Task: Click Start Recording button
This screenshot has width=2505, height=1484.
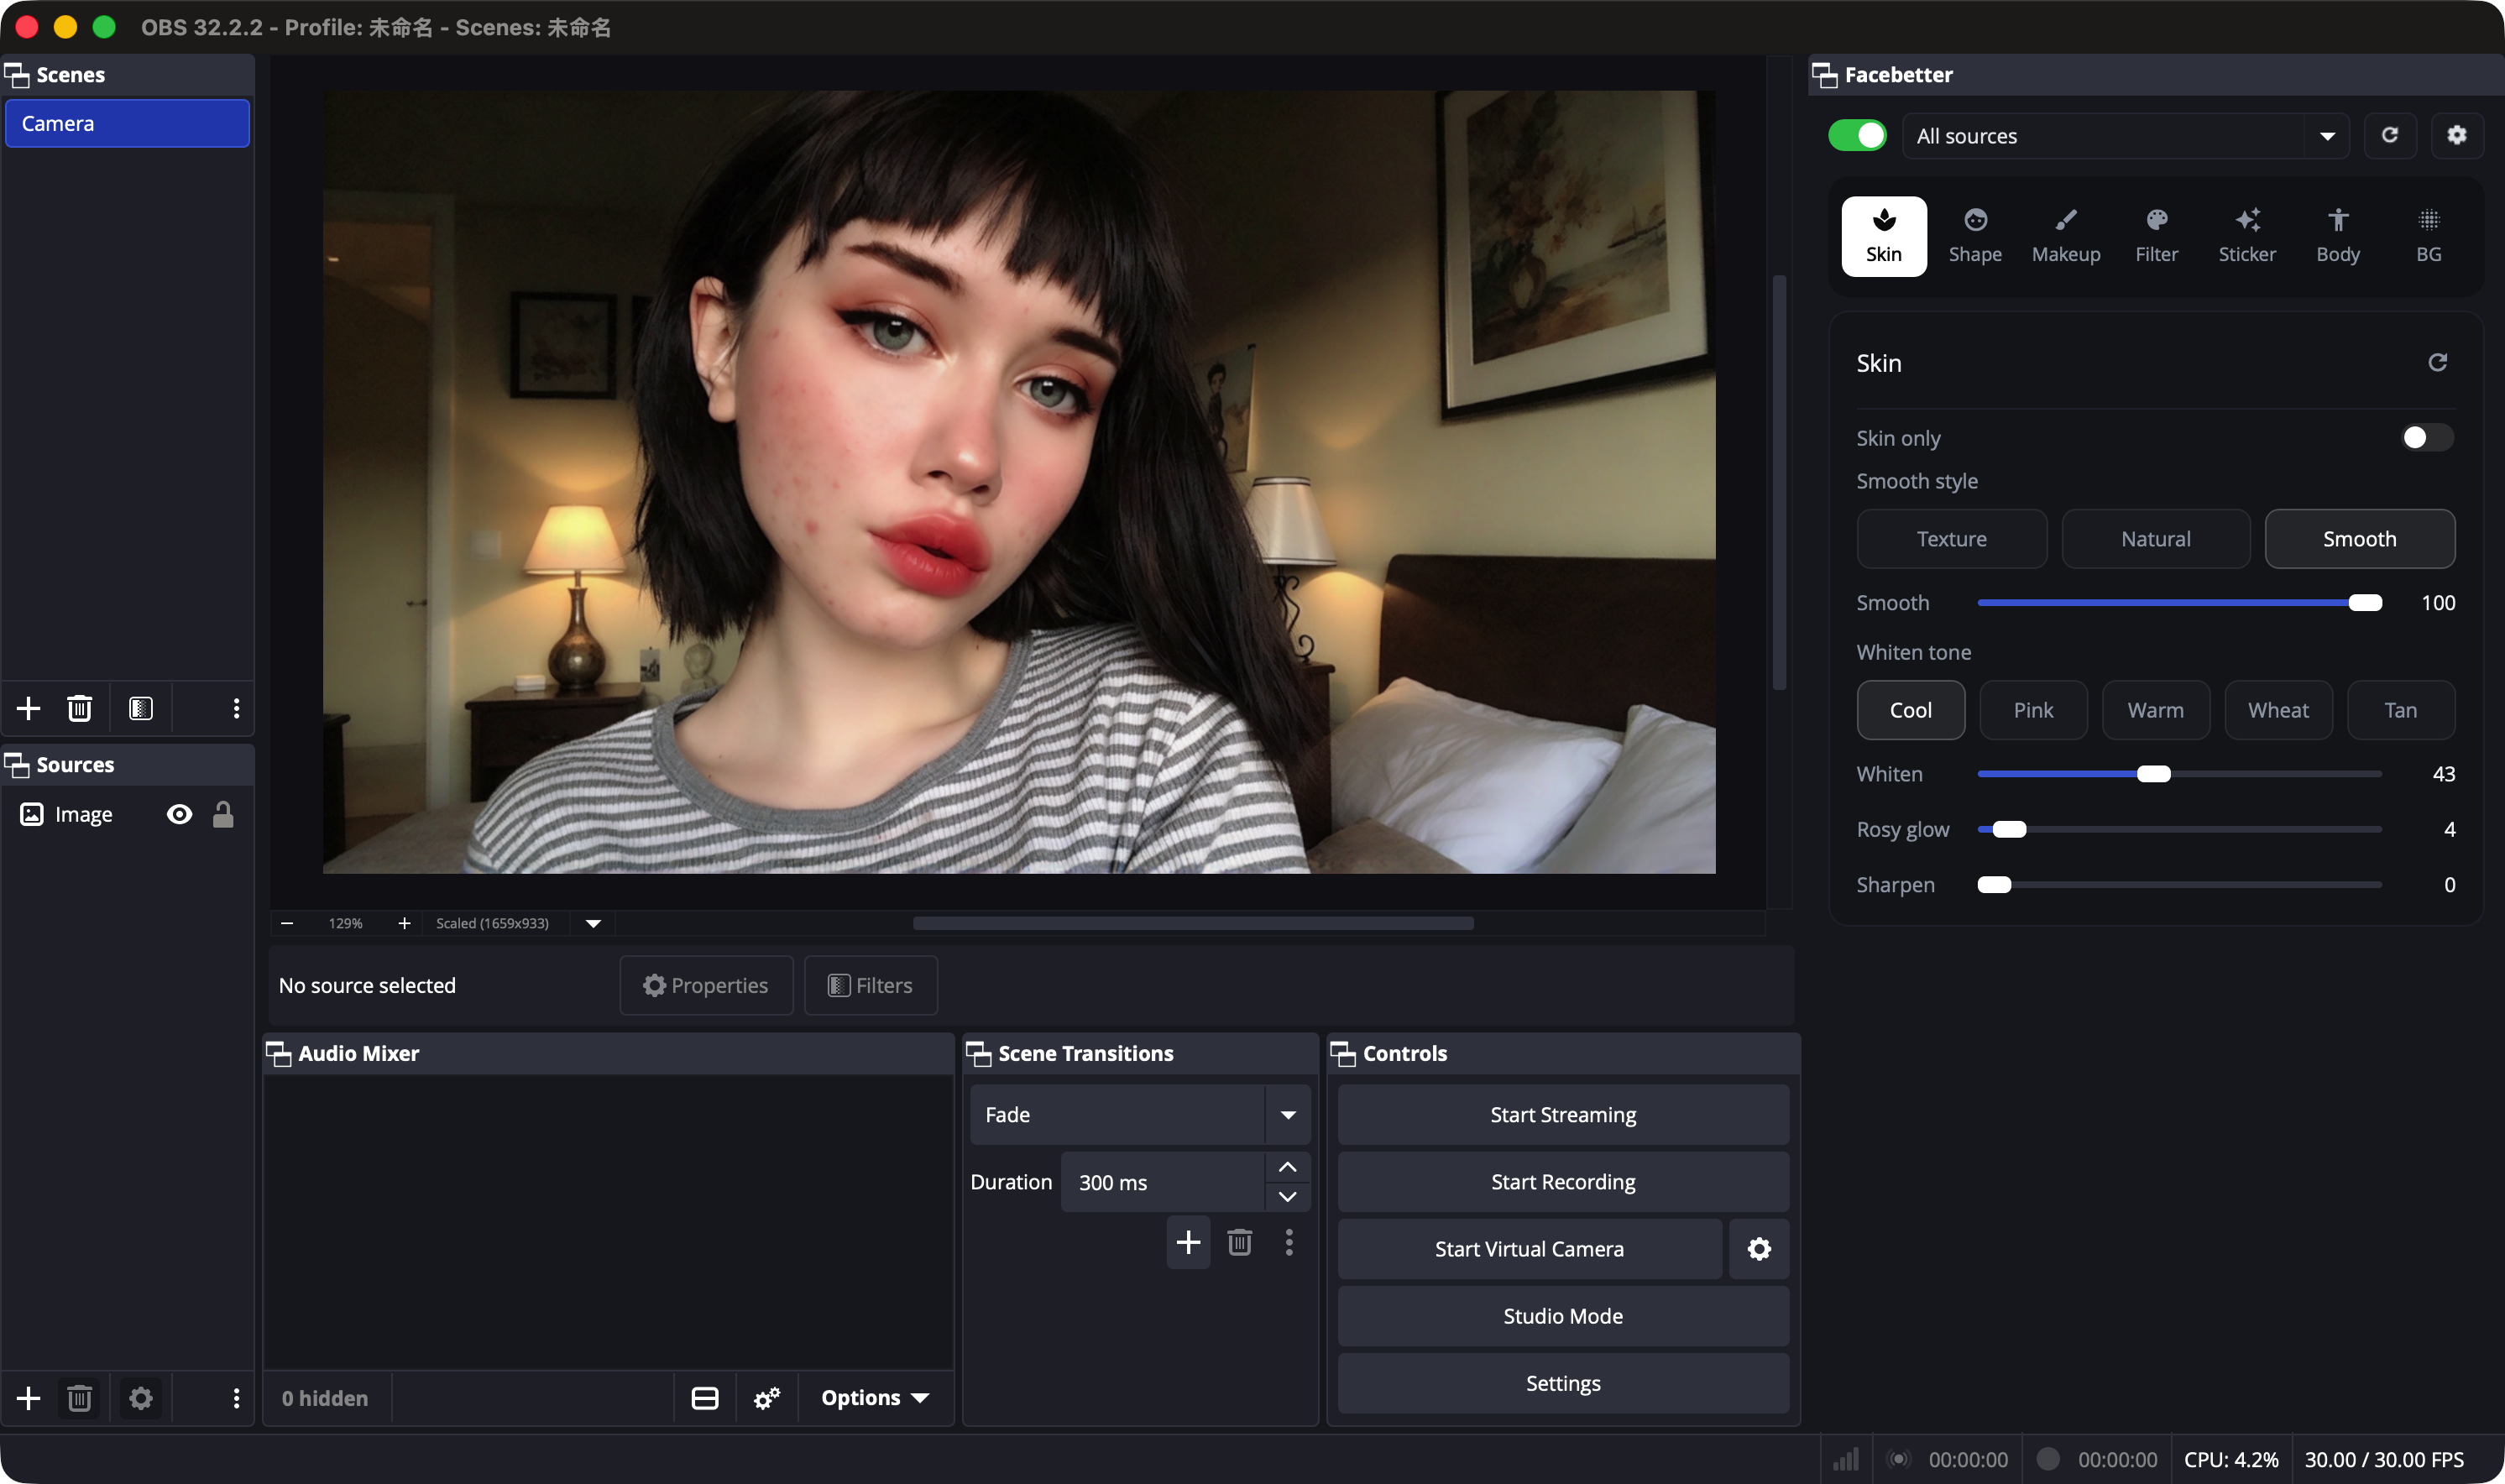Action: pos(1563,1182)
